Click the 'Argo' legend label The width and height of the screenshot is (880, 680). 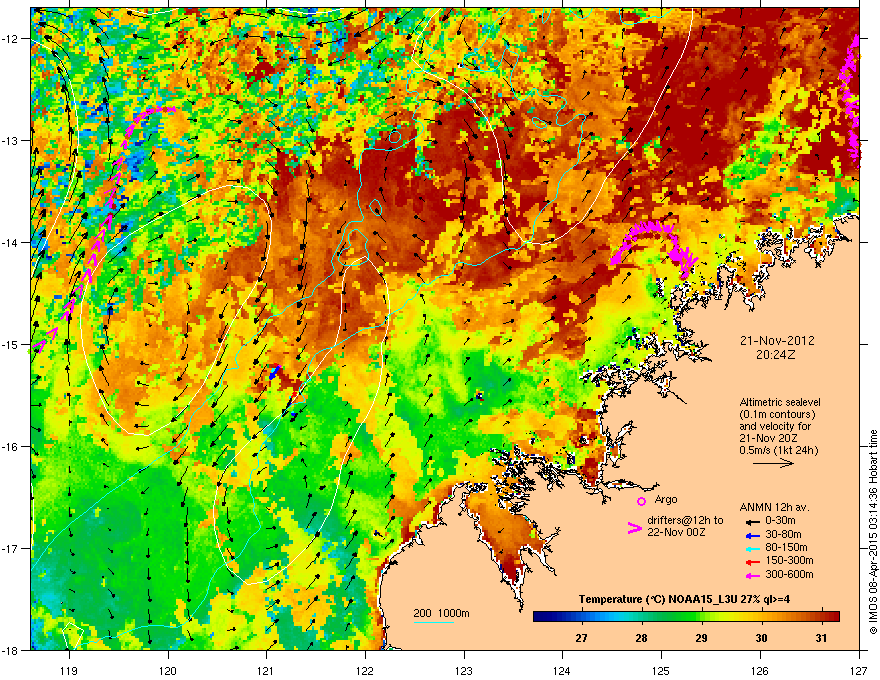(x=666, y=499)
